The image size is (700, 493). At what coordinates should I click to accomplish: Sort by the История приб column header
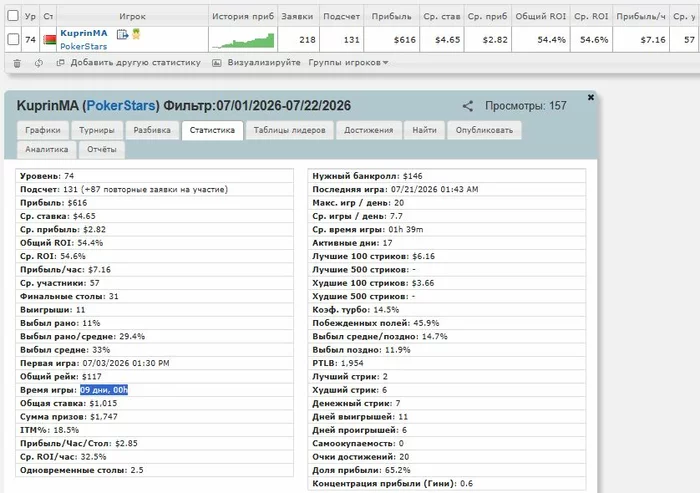point(243,16)
